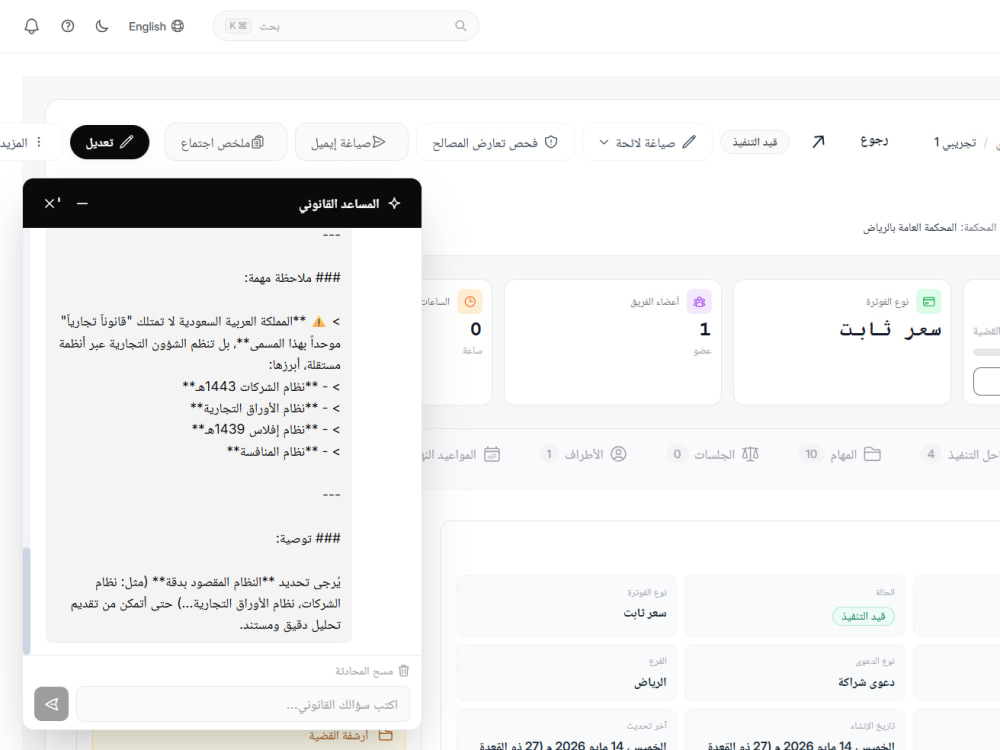Click the trash icon beside مسح المحادثة

pyautogui.click(x=404, y=671)
